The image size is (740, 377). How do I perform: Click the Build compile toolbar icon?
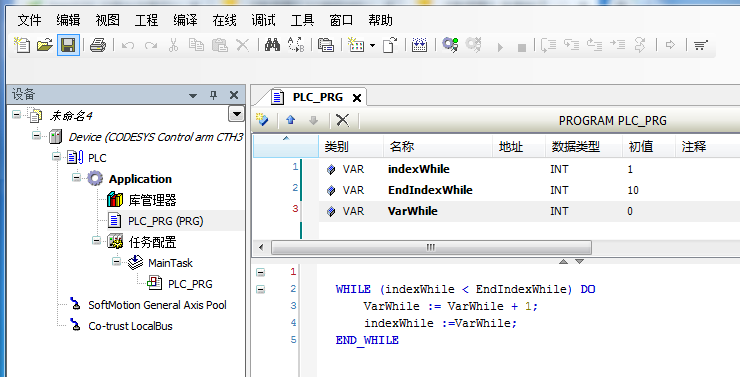pos(420,45)
